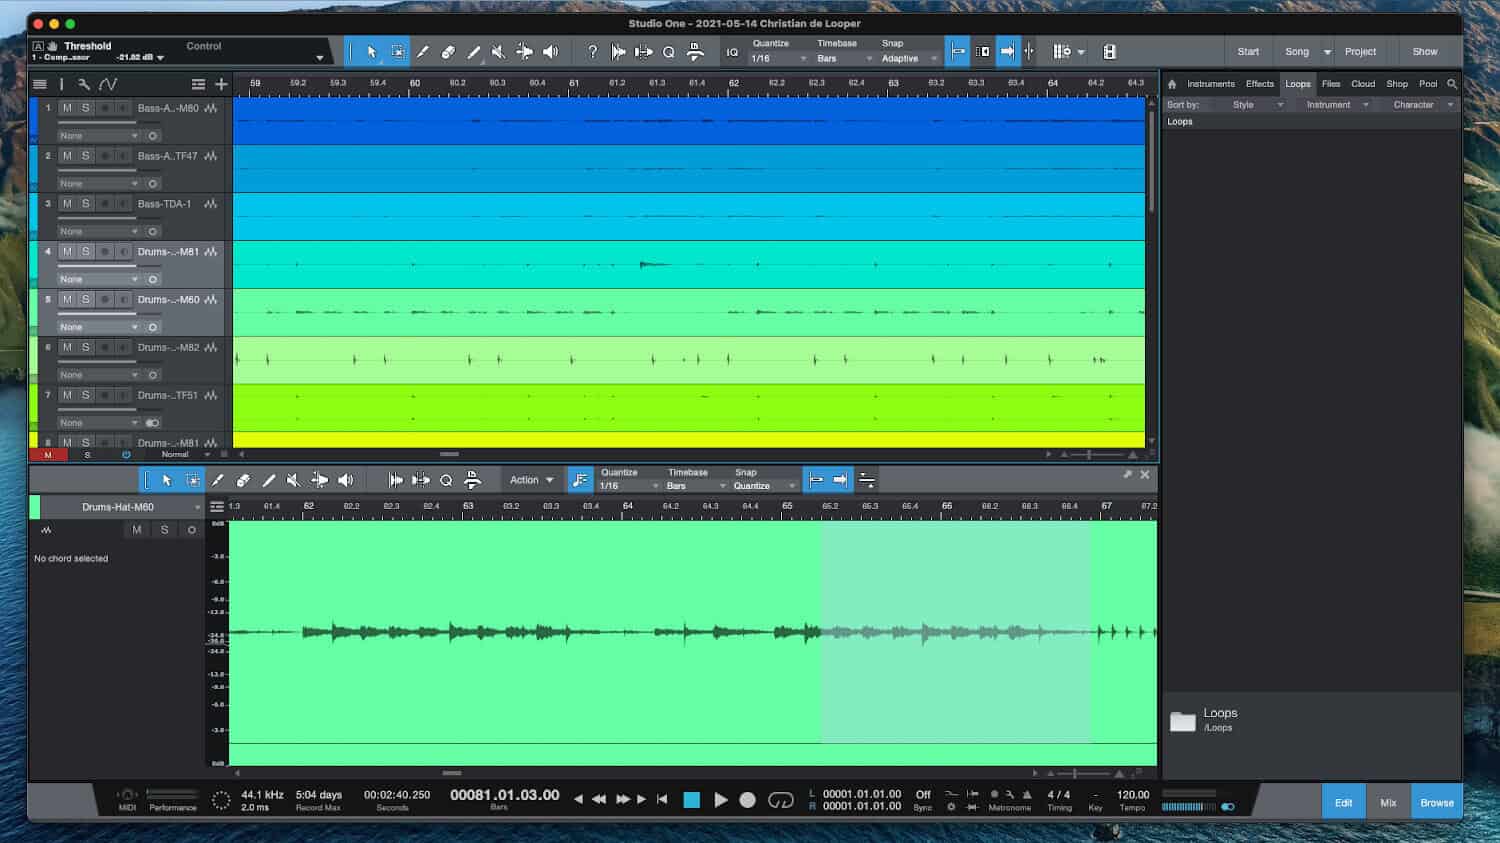
Task: Open the Snap Quantize dropdown in editor
Action: point(764,487)
